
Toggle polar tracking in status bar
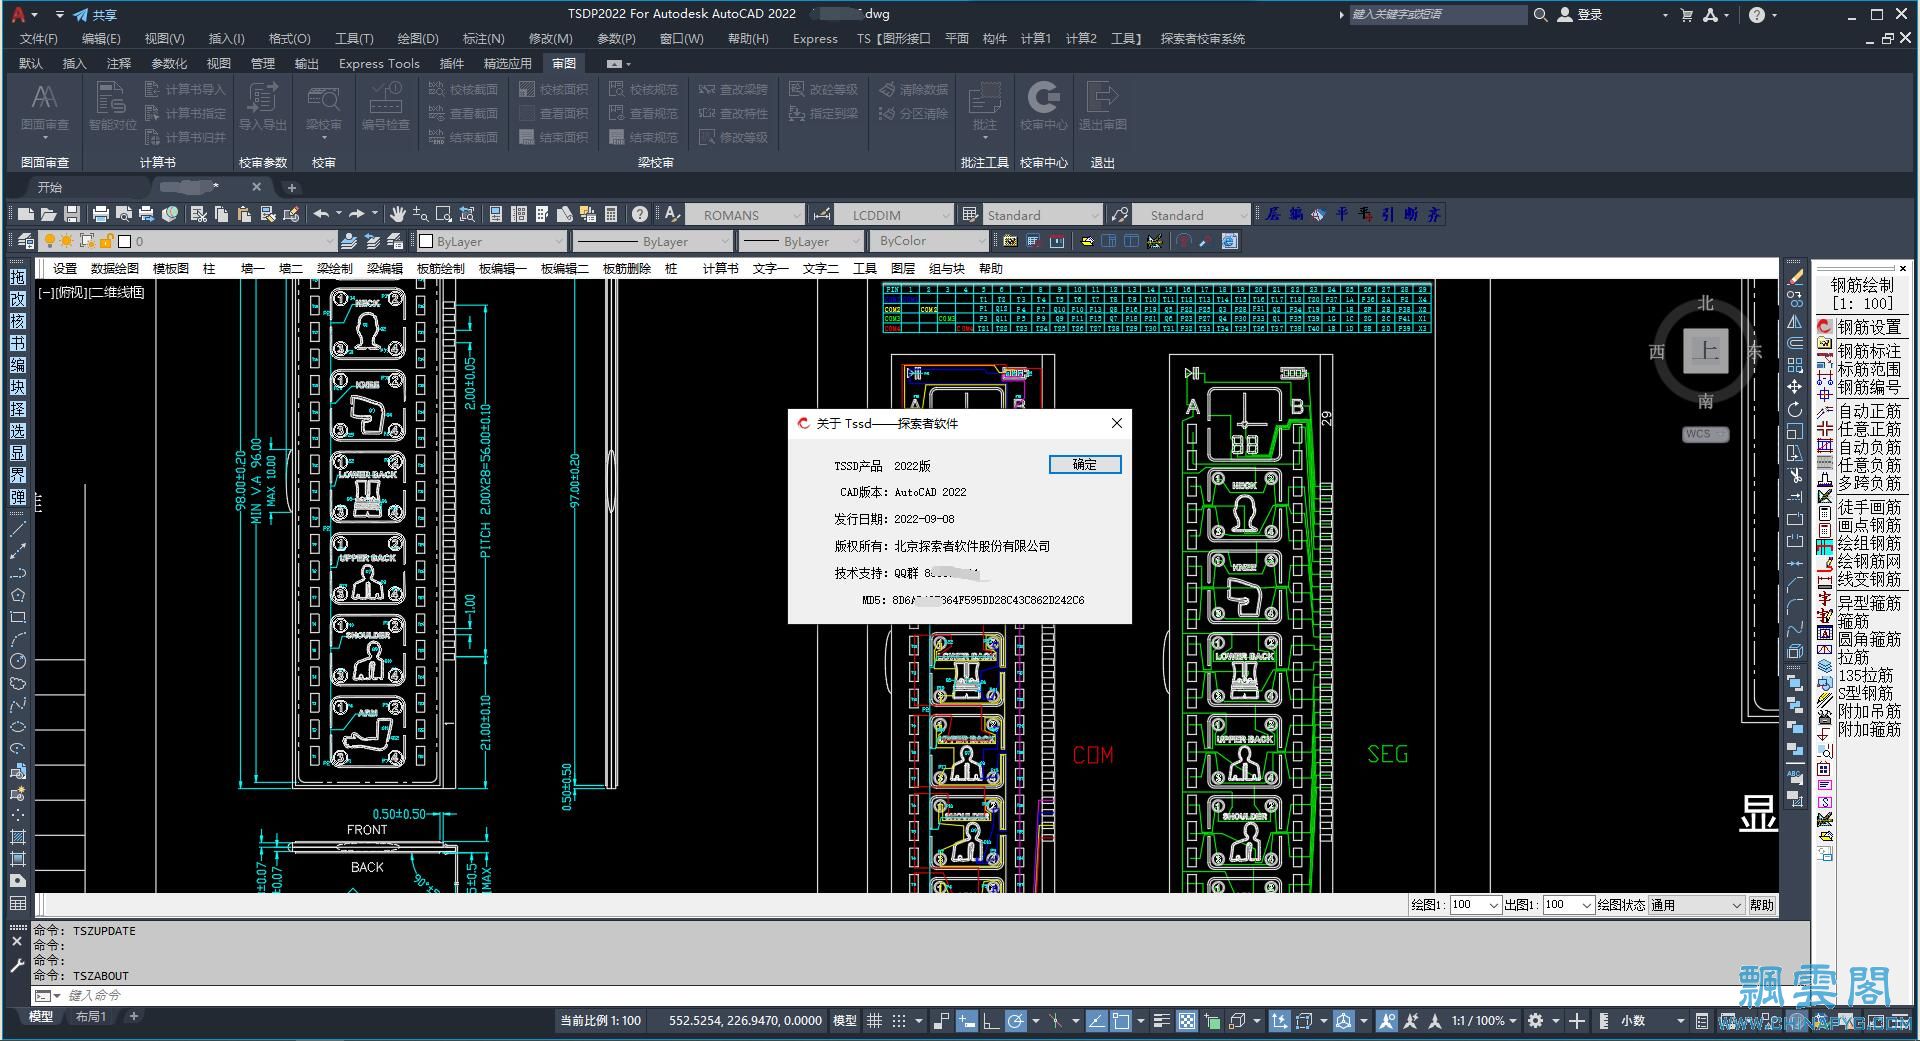[x=1016, y=1021]
